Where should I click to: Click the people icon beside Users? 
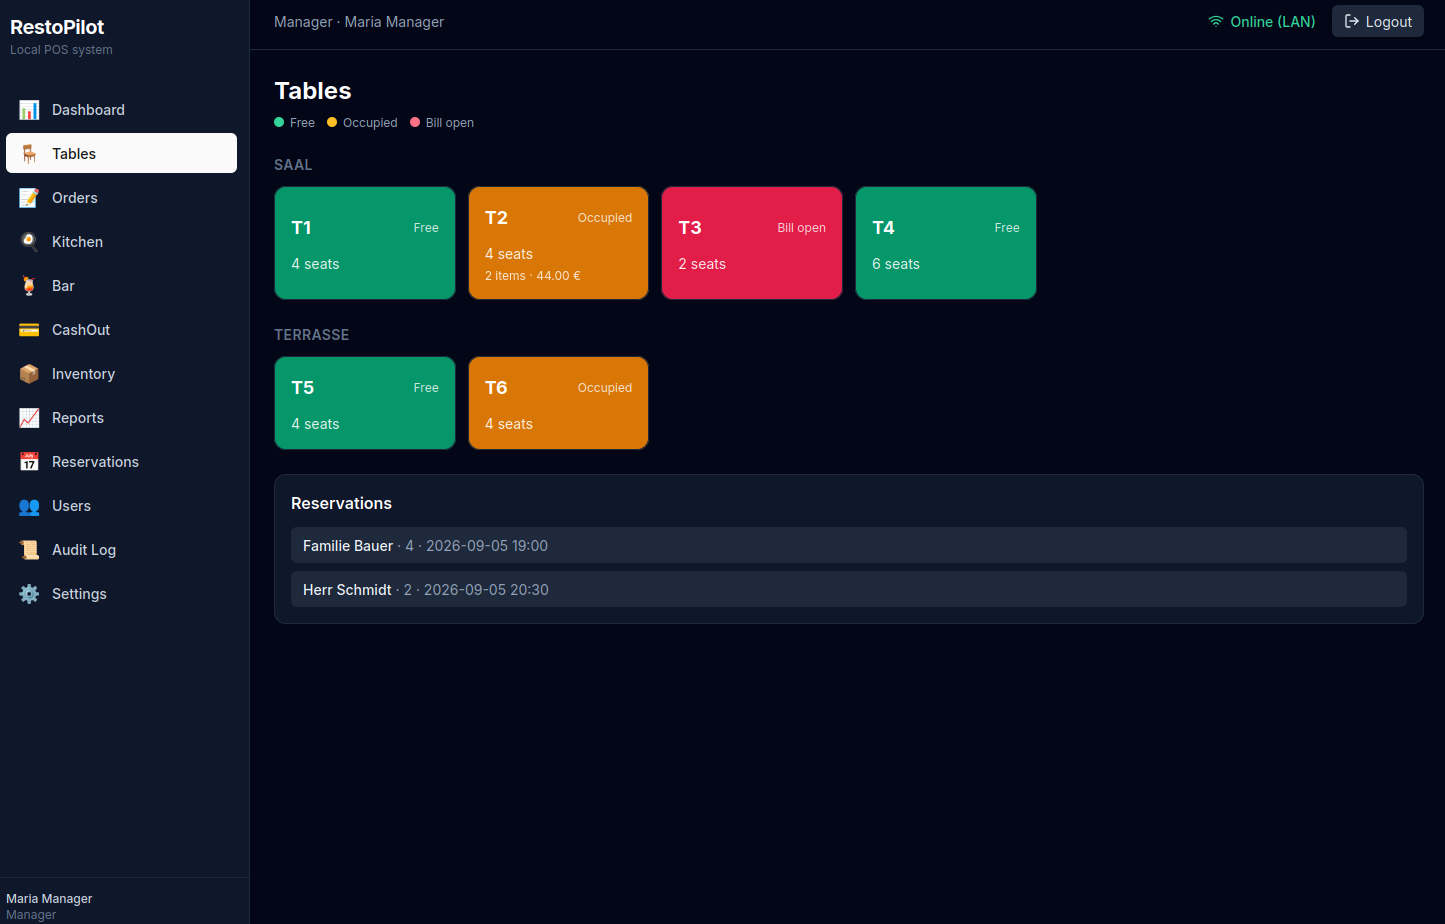pos(29,506)
